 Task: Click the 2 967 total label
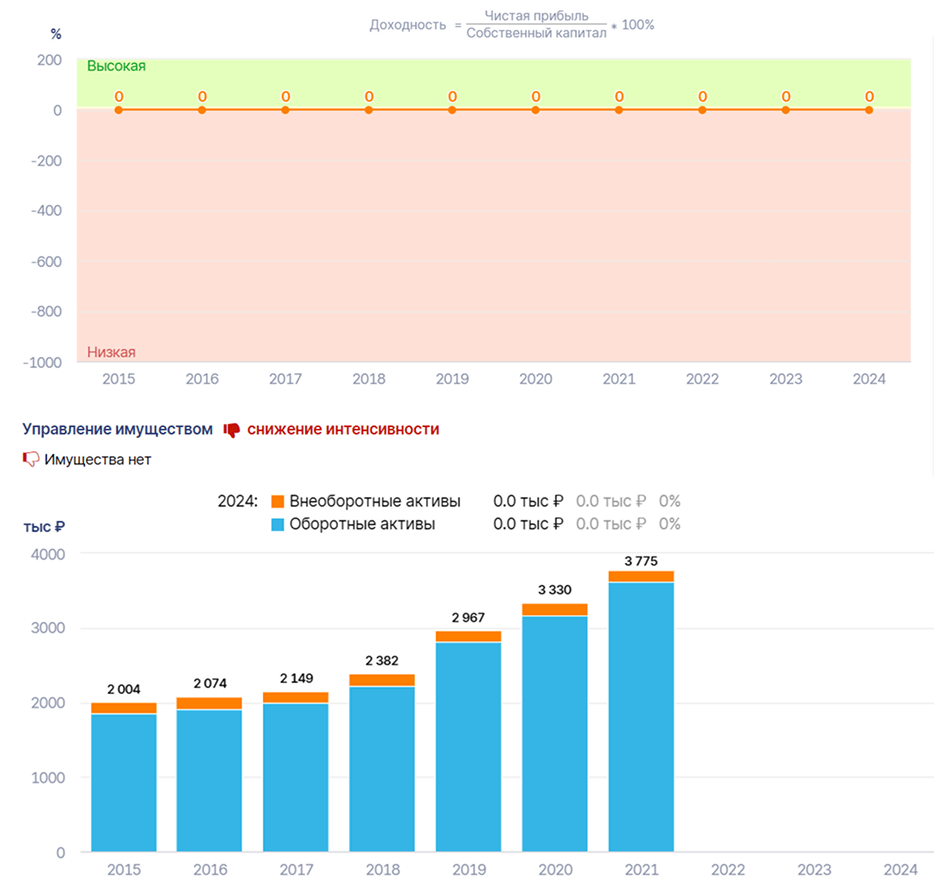[x=468, y=618]
